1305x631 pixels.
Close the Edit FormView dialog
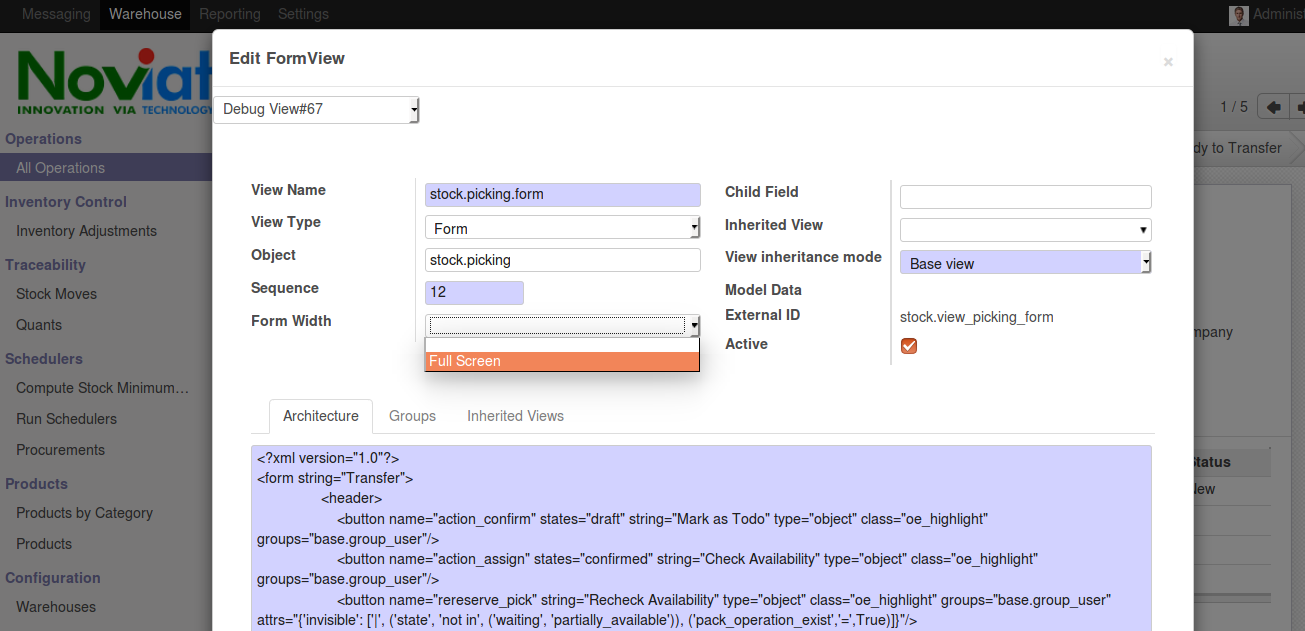(x=1167, y=62)
